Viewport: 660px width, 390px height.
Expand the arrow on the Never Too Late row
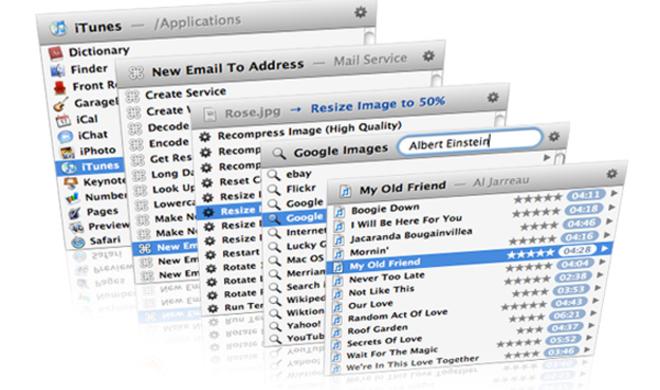[602, 262]
